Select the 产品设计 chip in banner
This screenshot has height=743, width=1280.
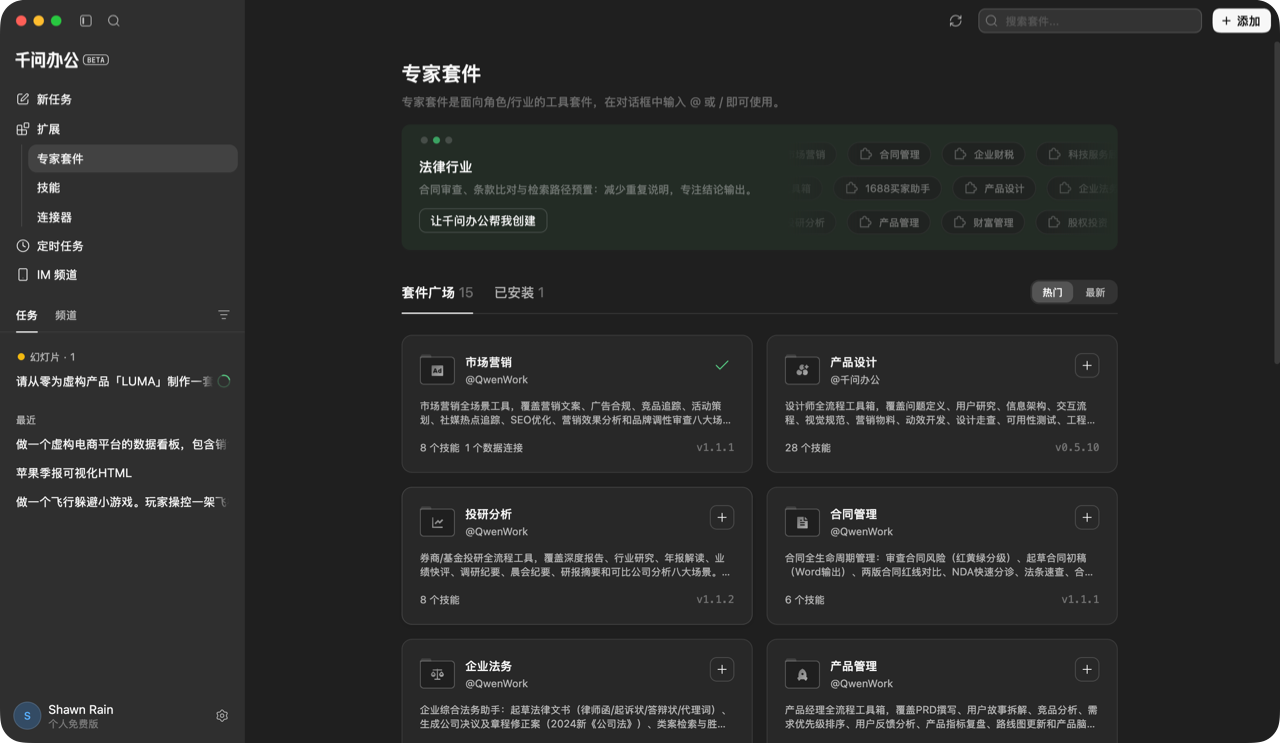994,189
